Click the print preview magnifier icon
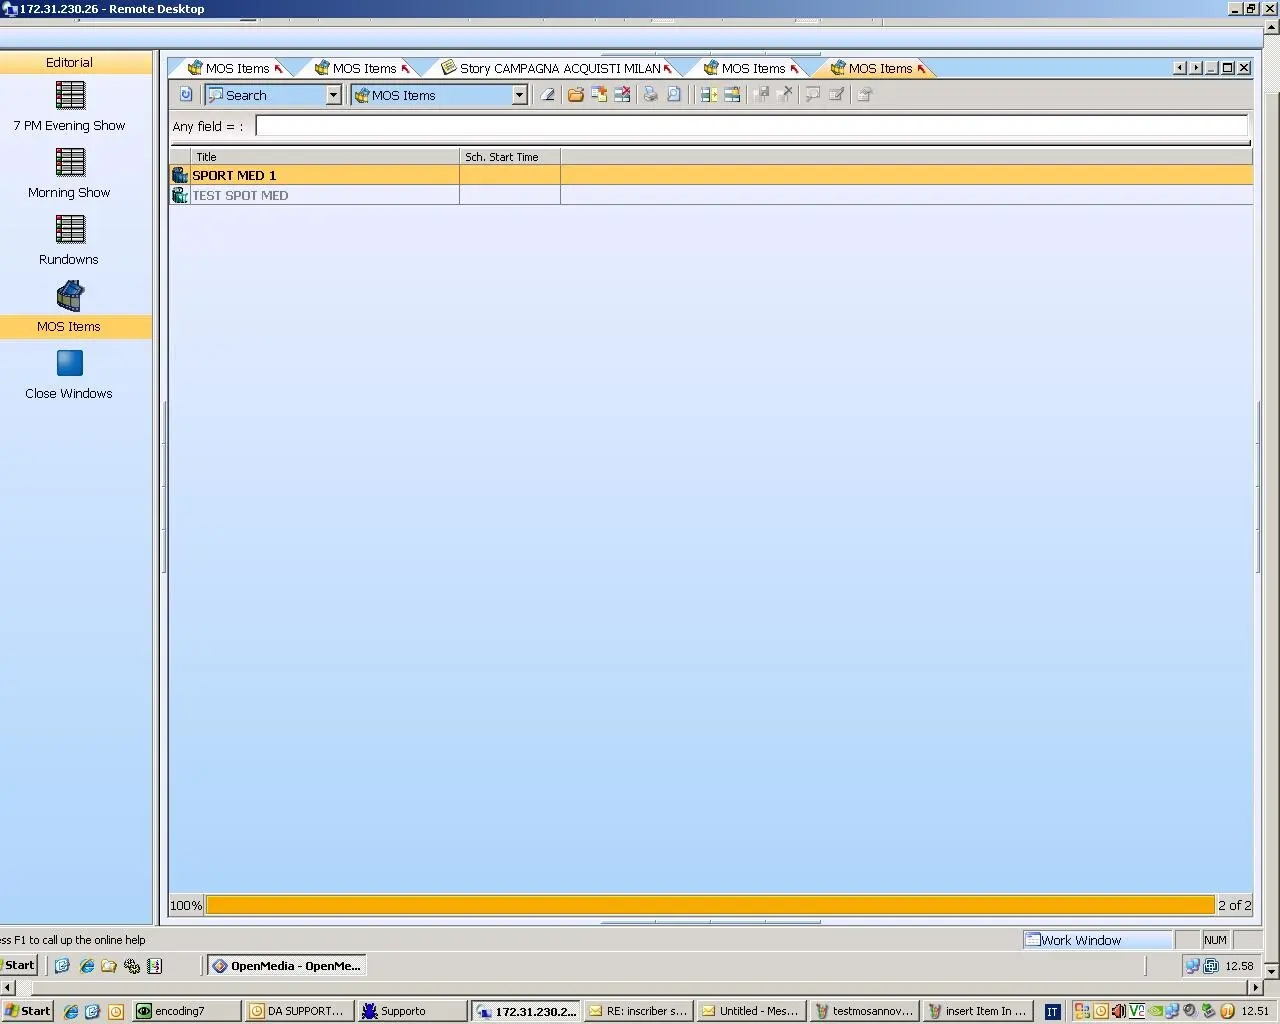 674,95
